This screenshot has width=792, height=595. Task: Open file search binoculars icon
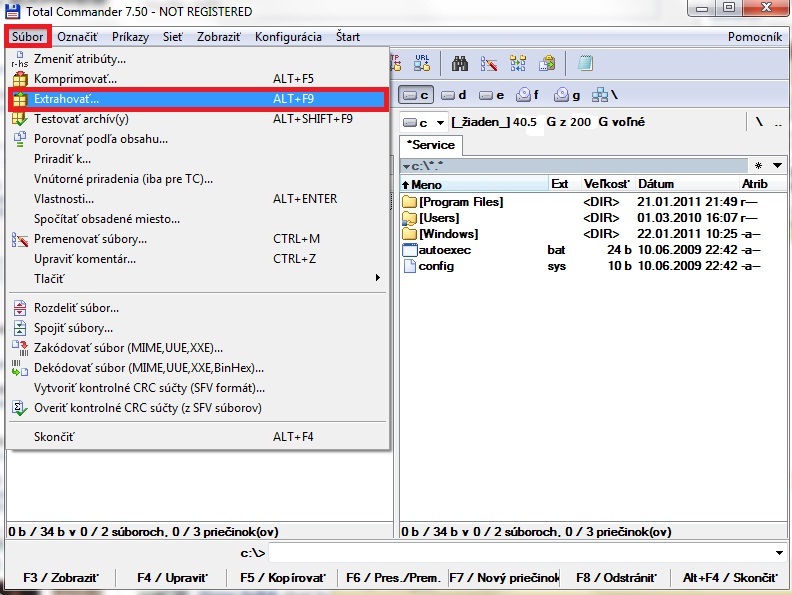pyautogui.click(x=460, y=64)
